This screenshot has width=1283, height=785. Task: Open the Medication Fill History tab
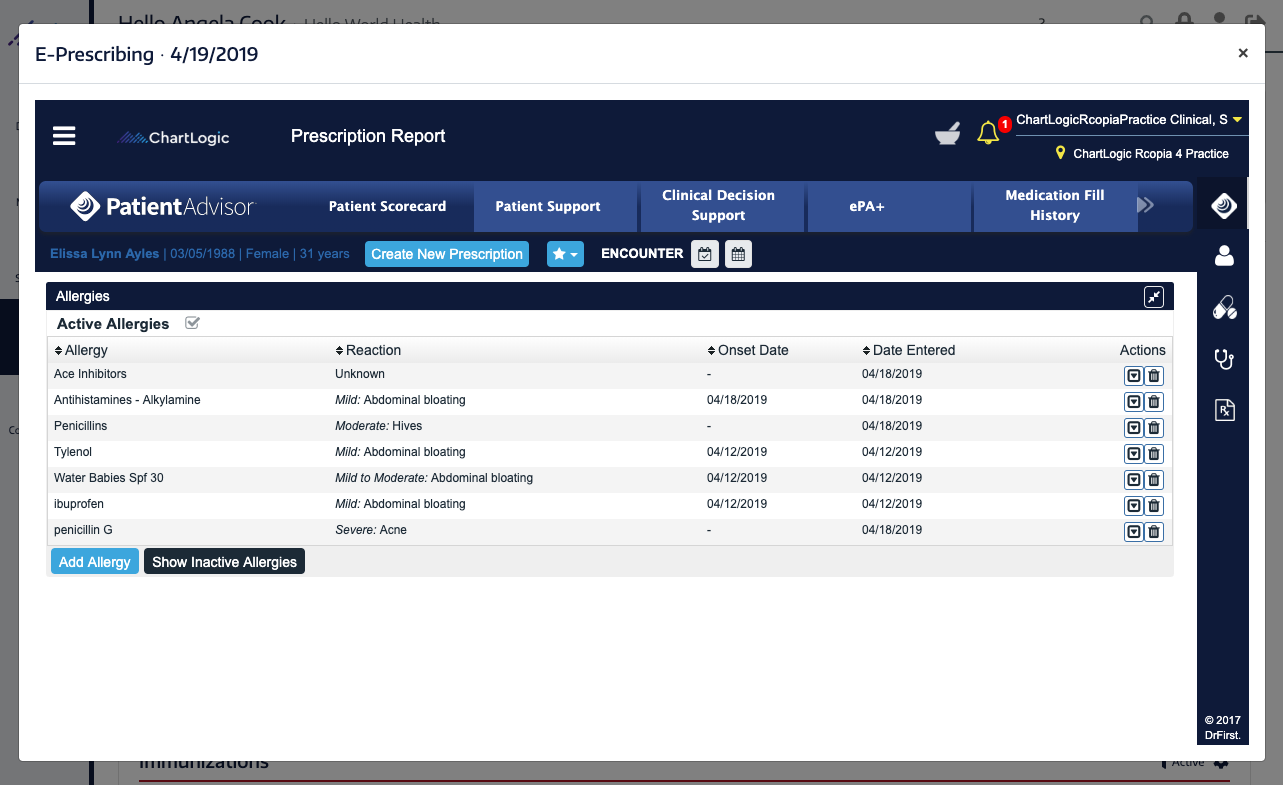point(1055,206)
